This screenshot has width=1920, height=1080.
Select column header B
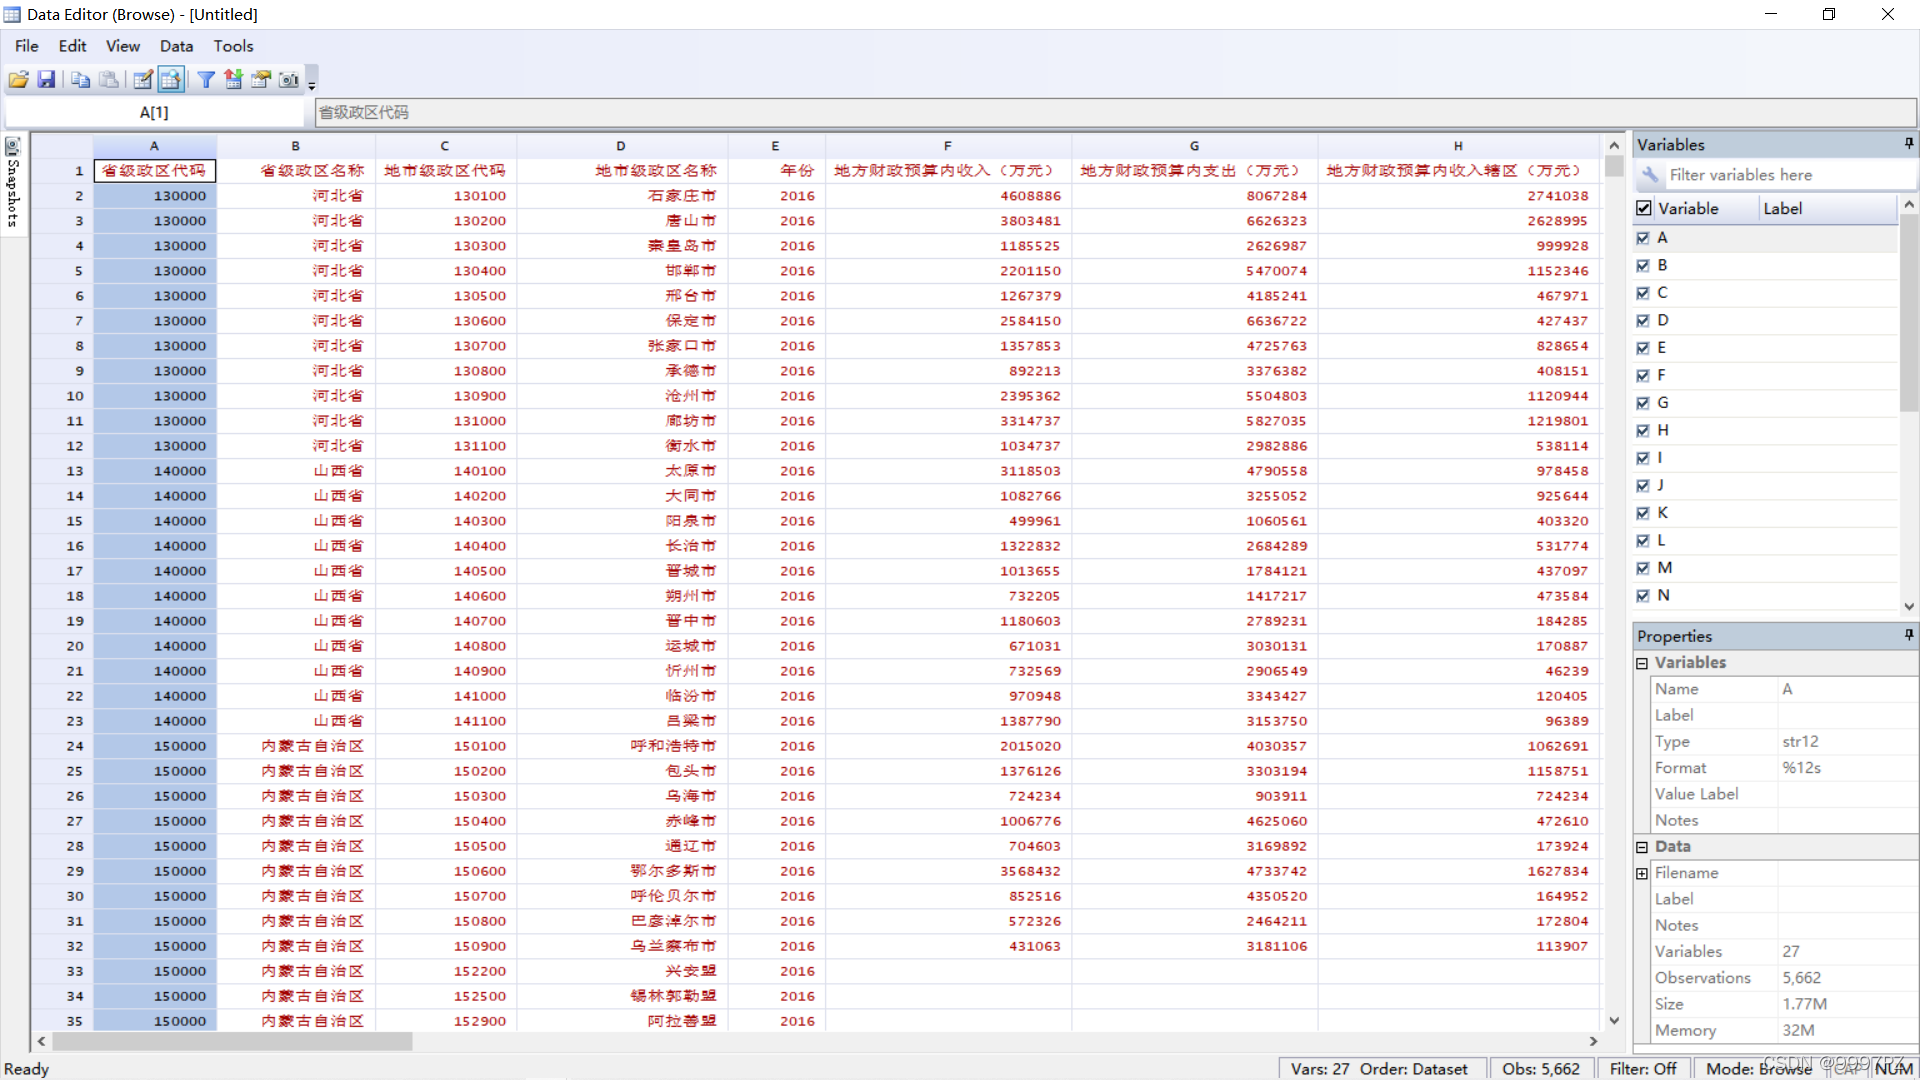296,145
